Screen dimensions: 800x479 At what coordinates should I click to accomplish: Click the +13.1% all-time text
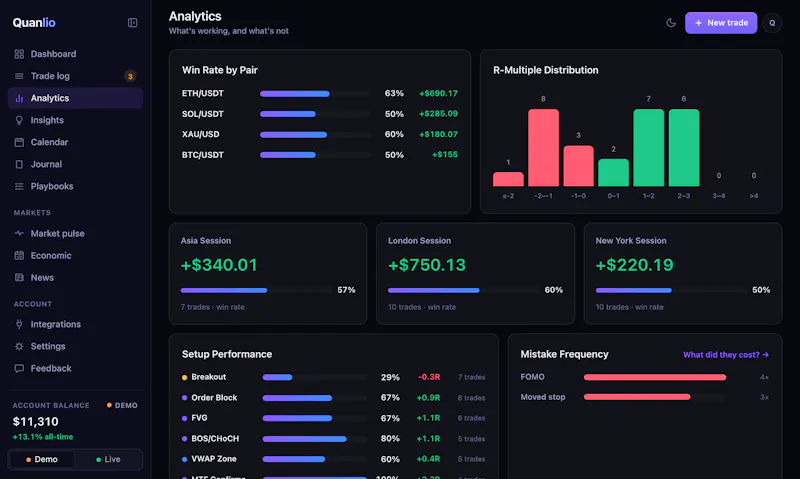tap(43, 437)
